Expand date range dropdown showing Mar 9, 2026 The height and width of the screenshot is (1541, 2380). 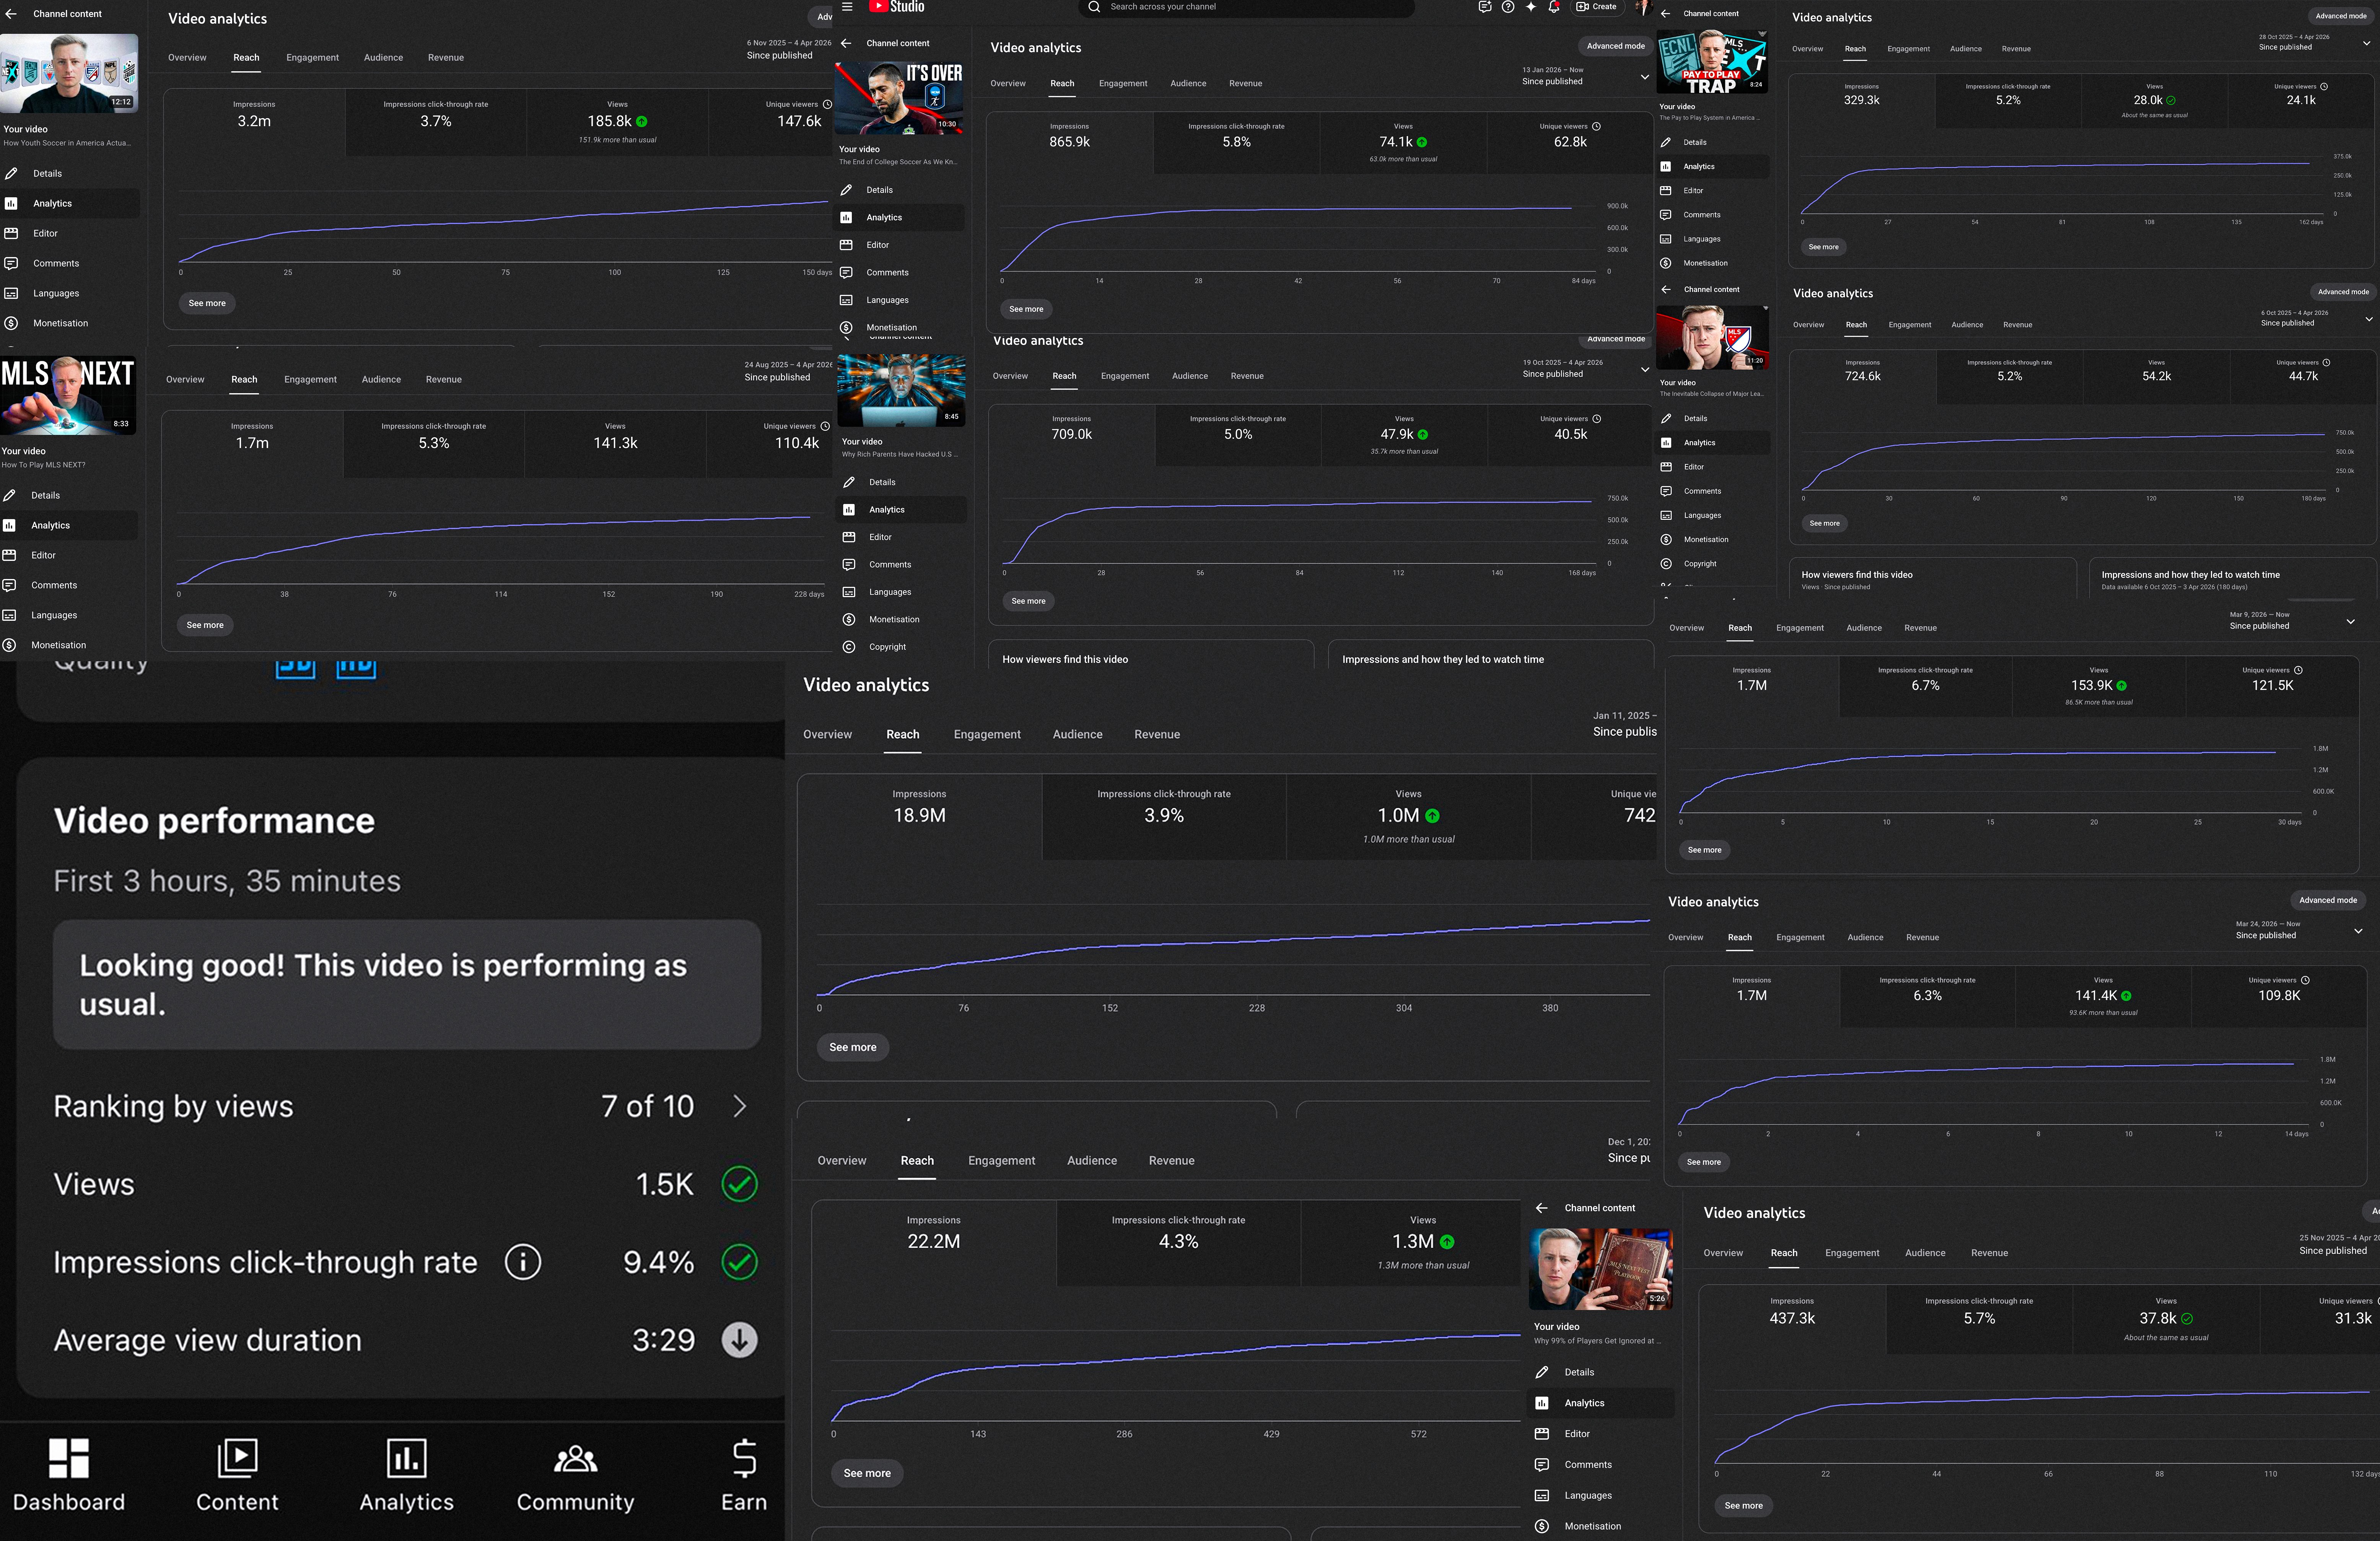pyautogui.click(x=2351, y=621)
